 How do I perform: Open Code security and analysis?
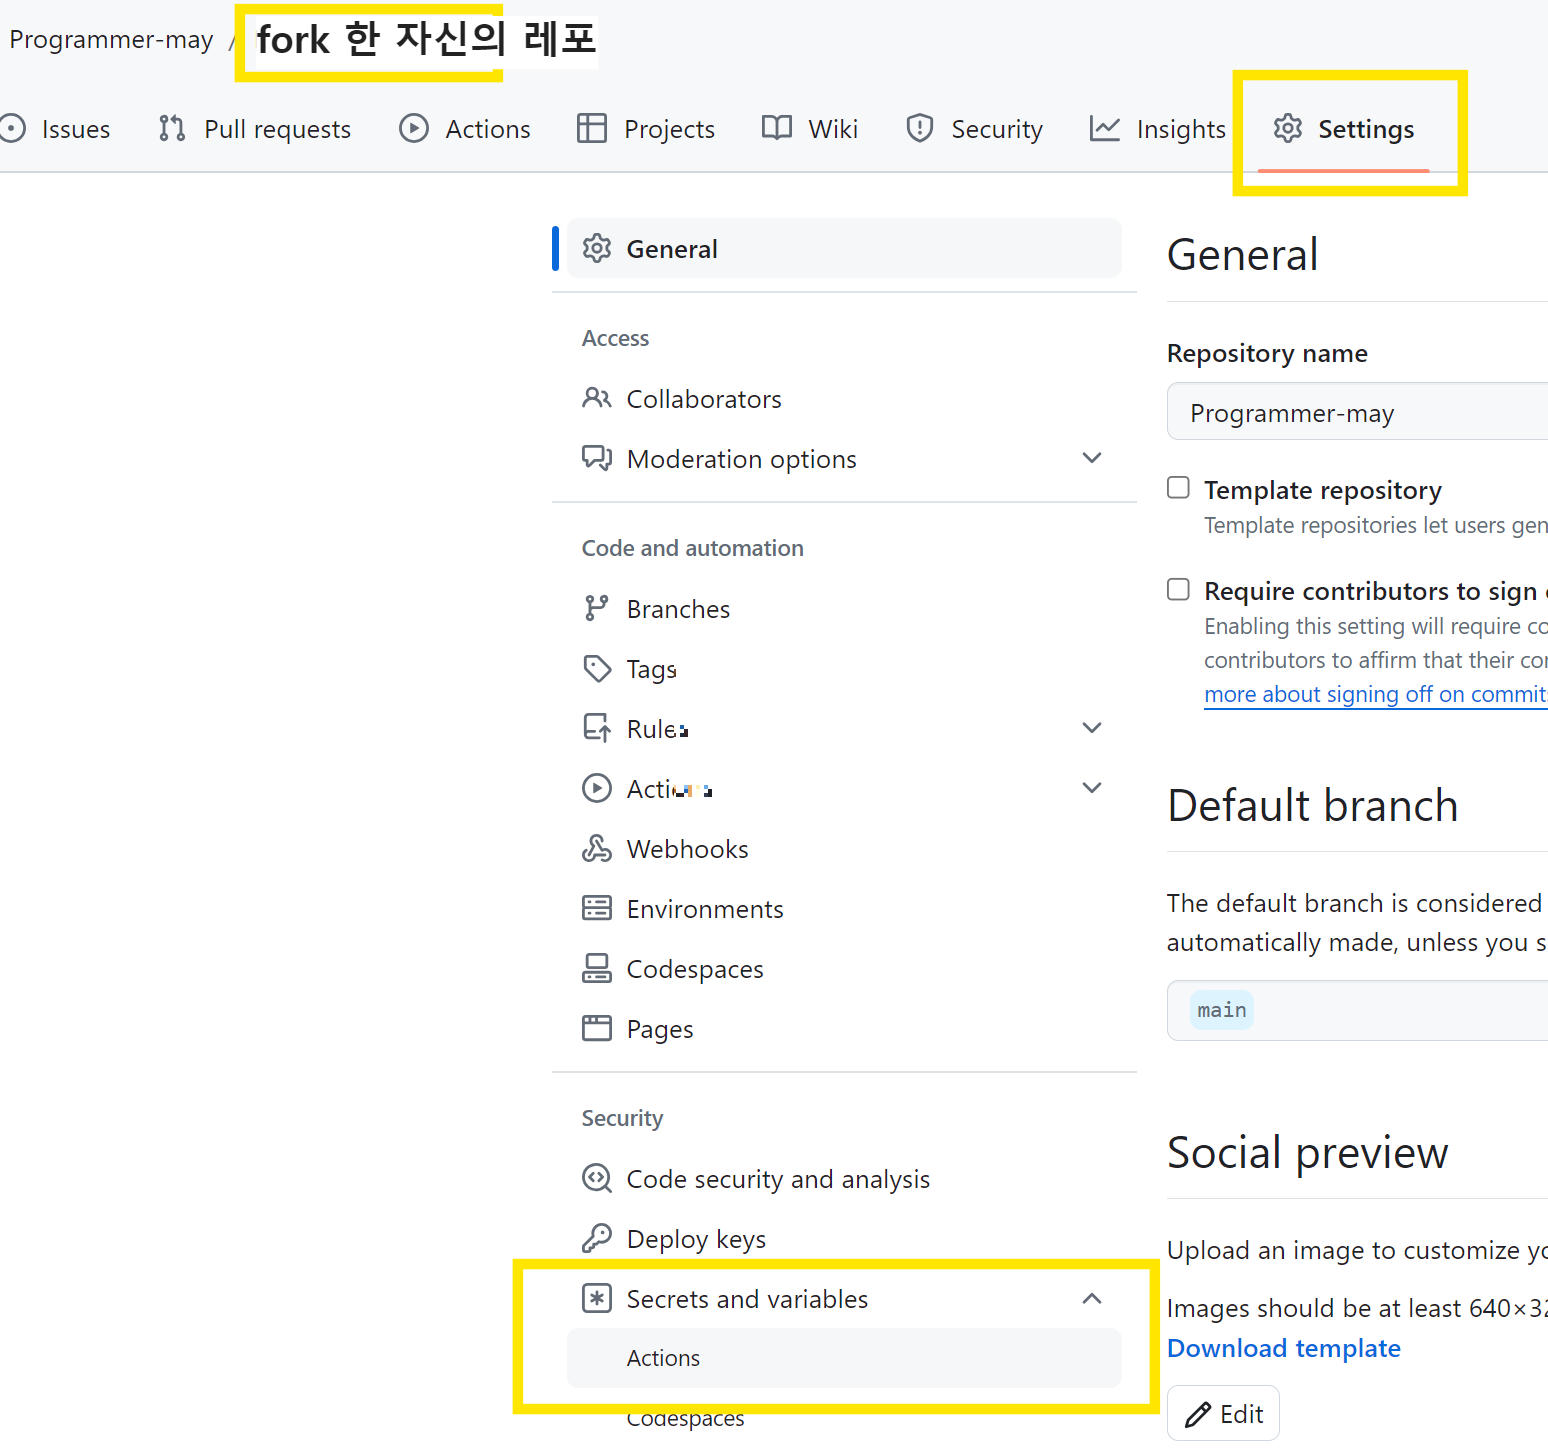point(844,1178)
